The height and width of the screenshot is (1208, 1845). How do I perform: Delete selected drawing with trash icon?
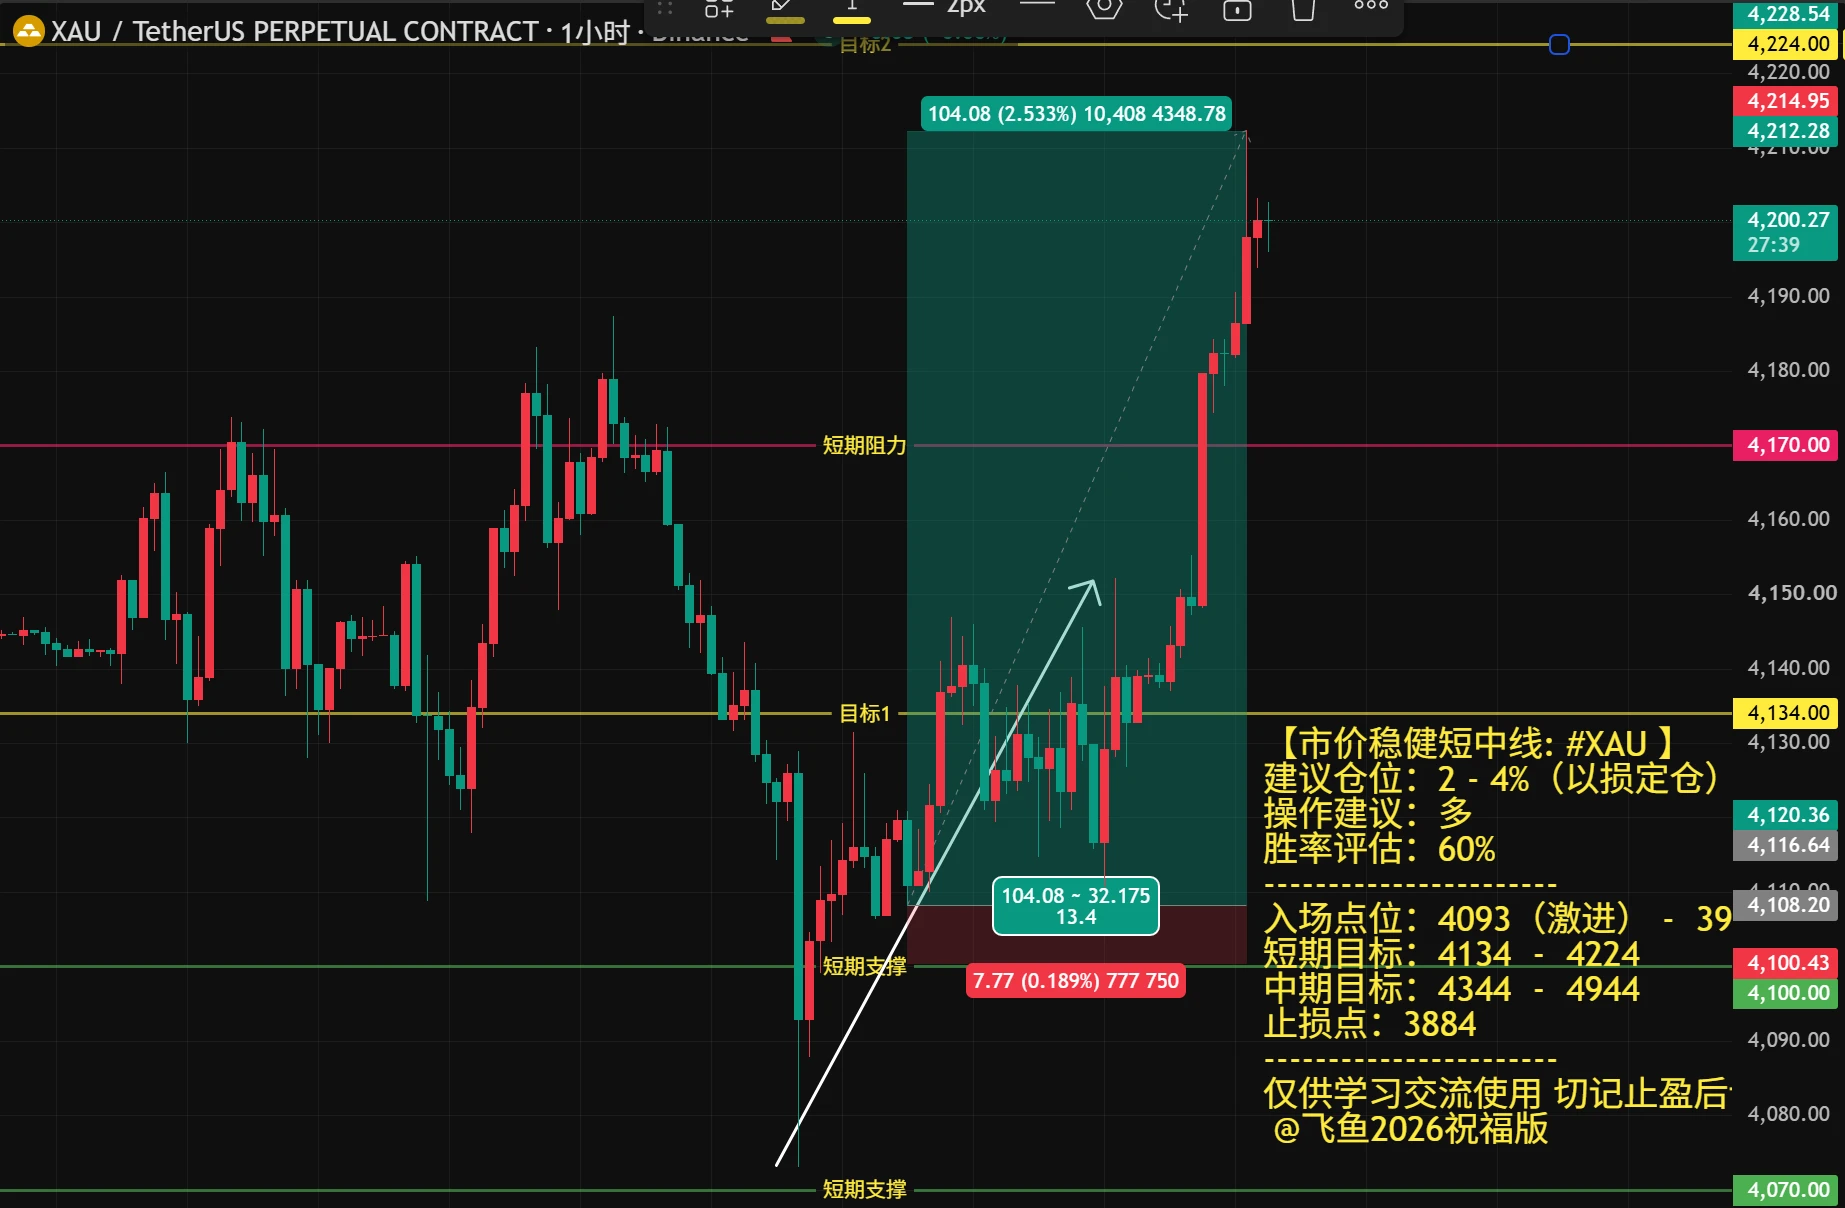pos(1303,9)
